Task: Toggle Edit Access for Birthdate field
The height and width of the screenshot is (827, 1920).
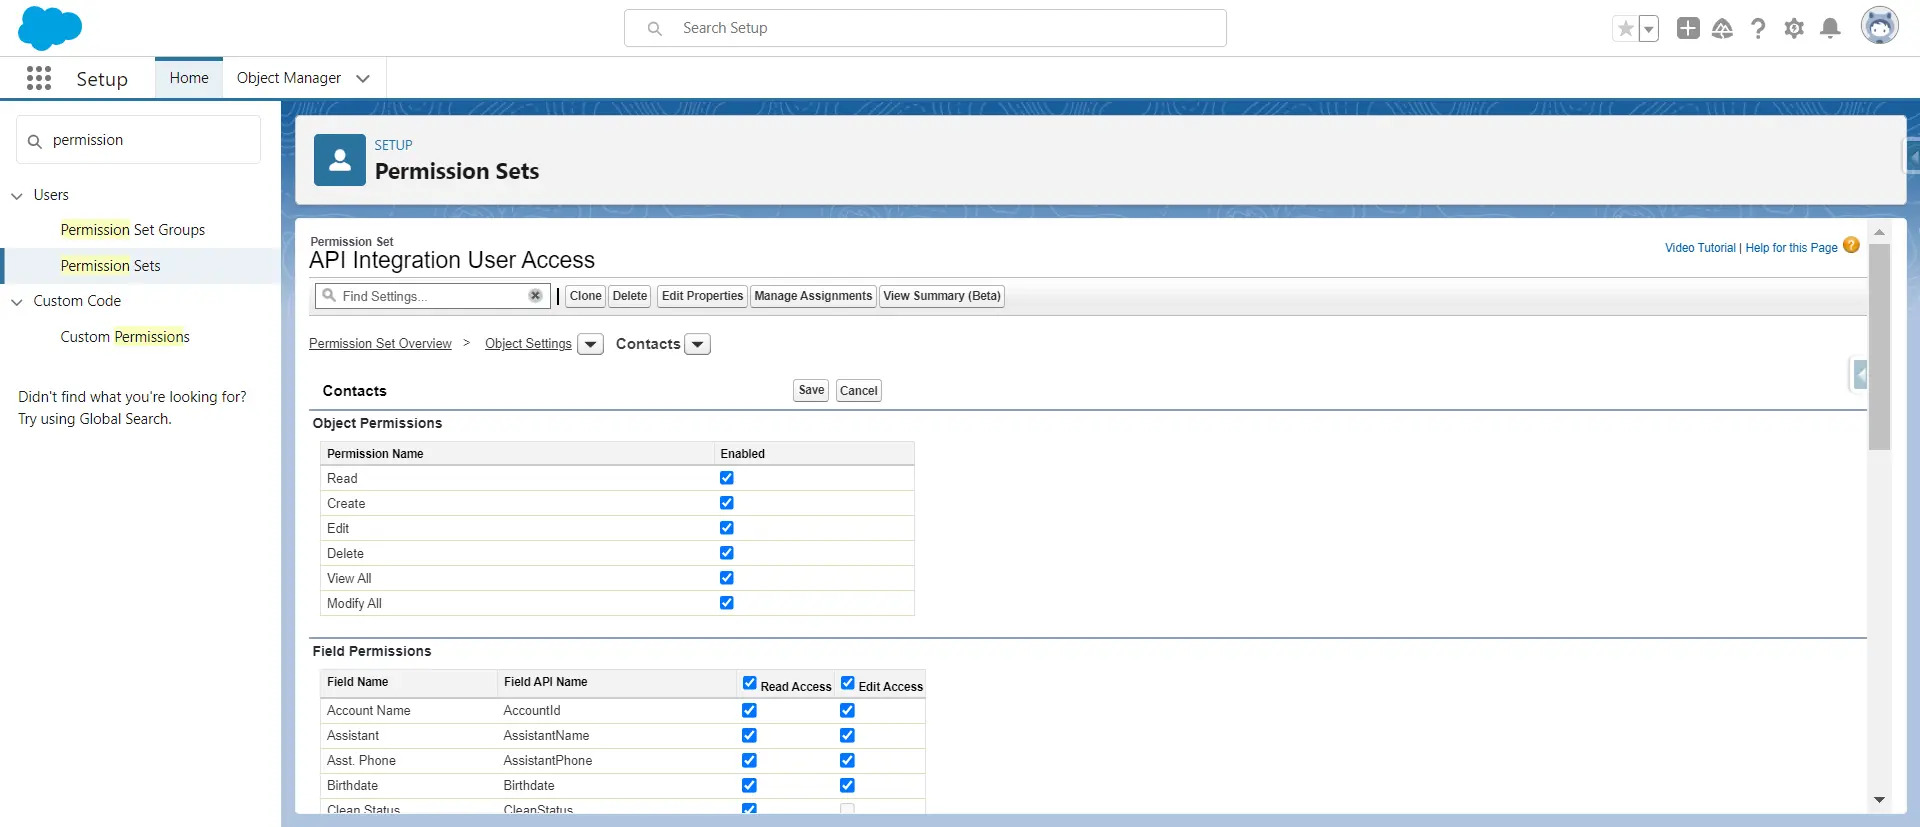Action: pyautogui.click(x=847, y=785)
